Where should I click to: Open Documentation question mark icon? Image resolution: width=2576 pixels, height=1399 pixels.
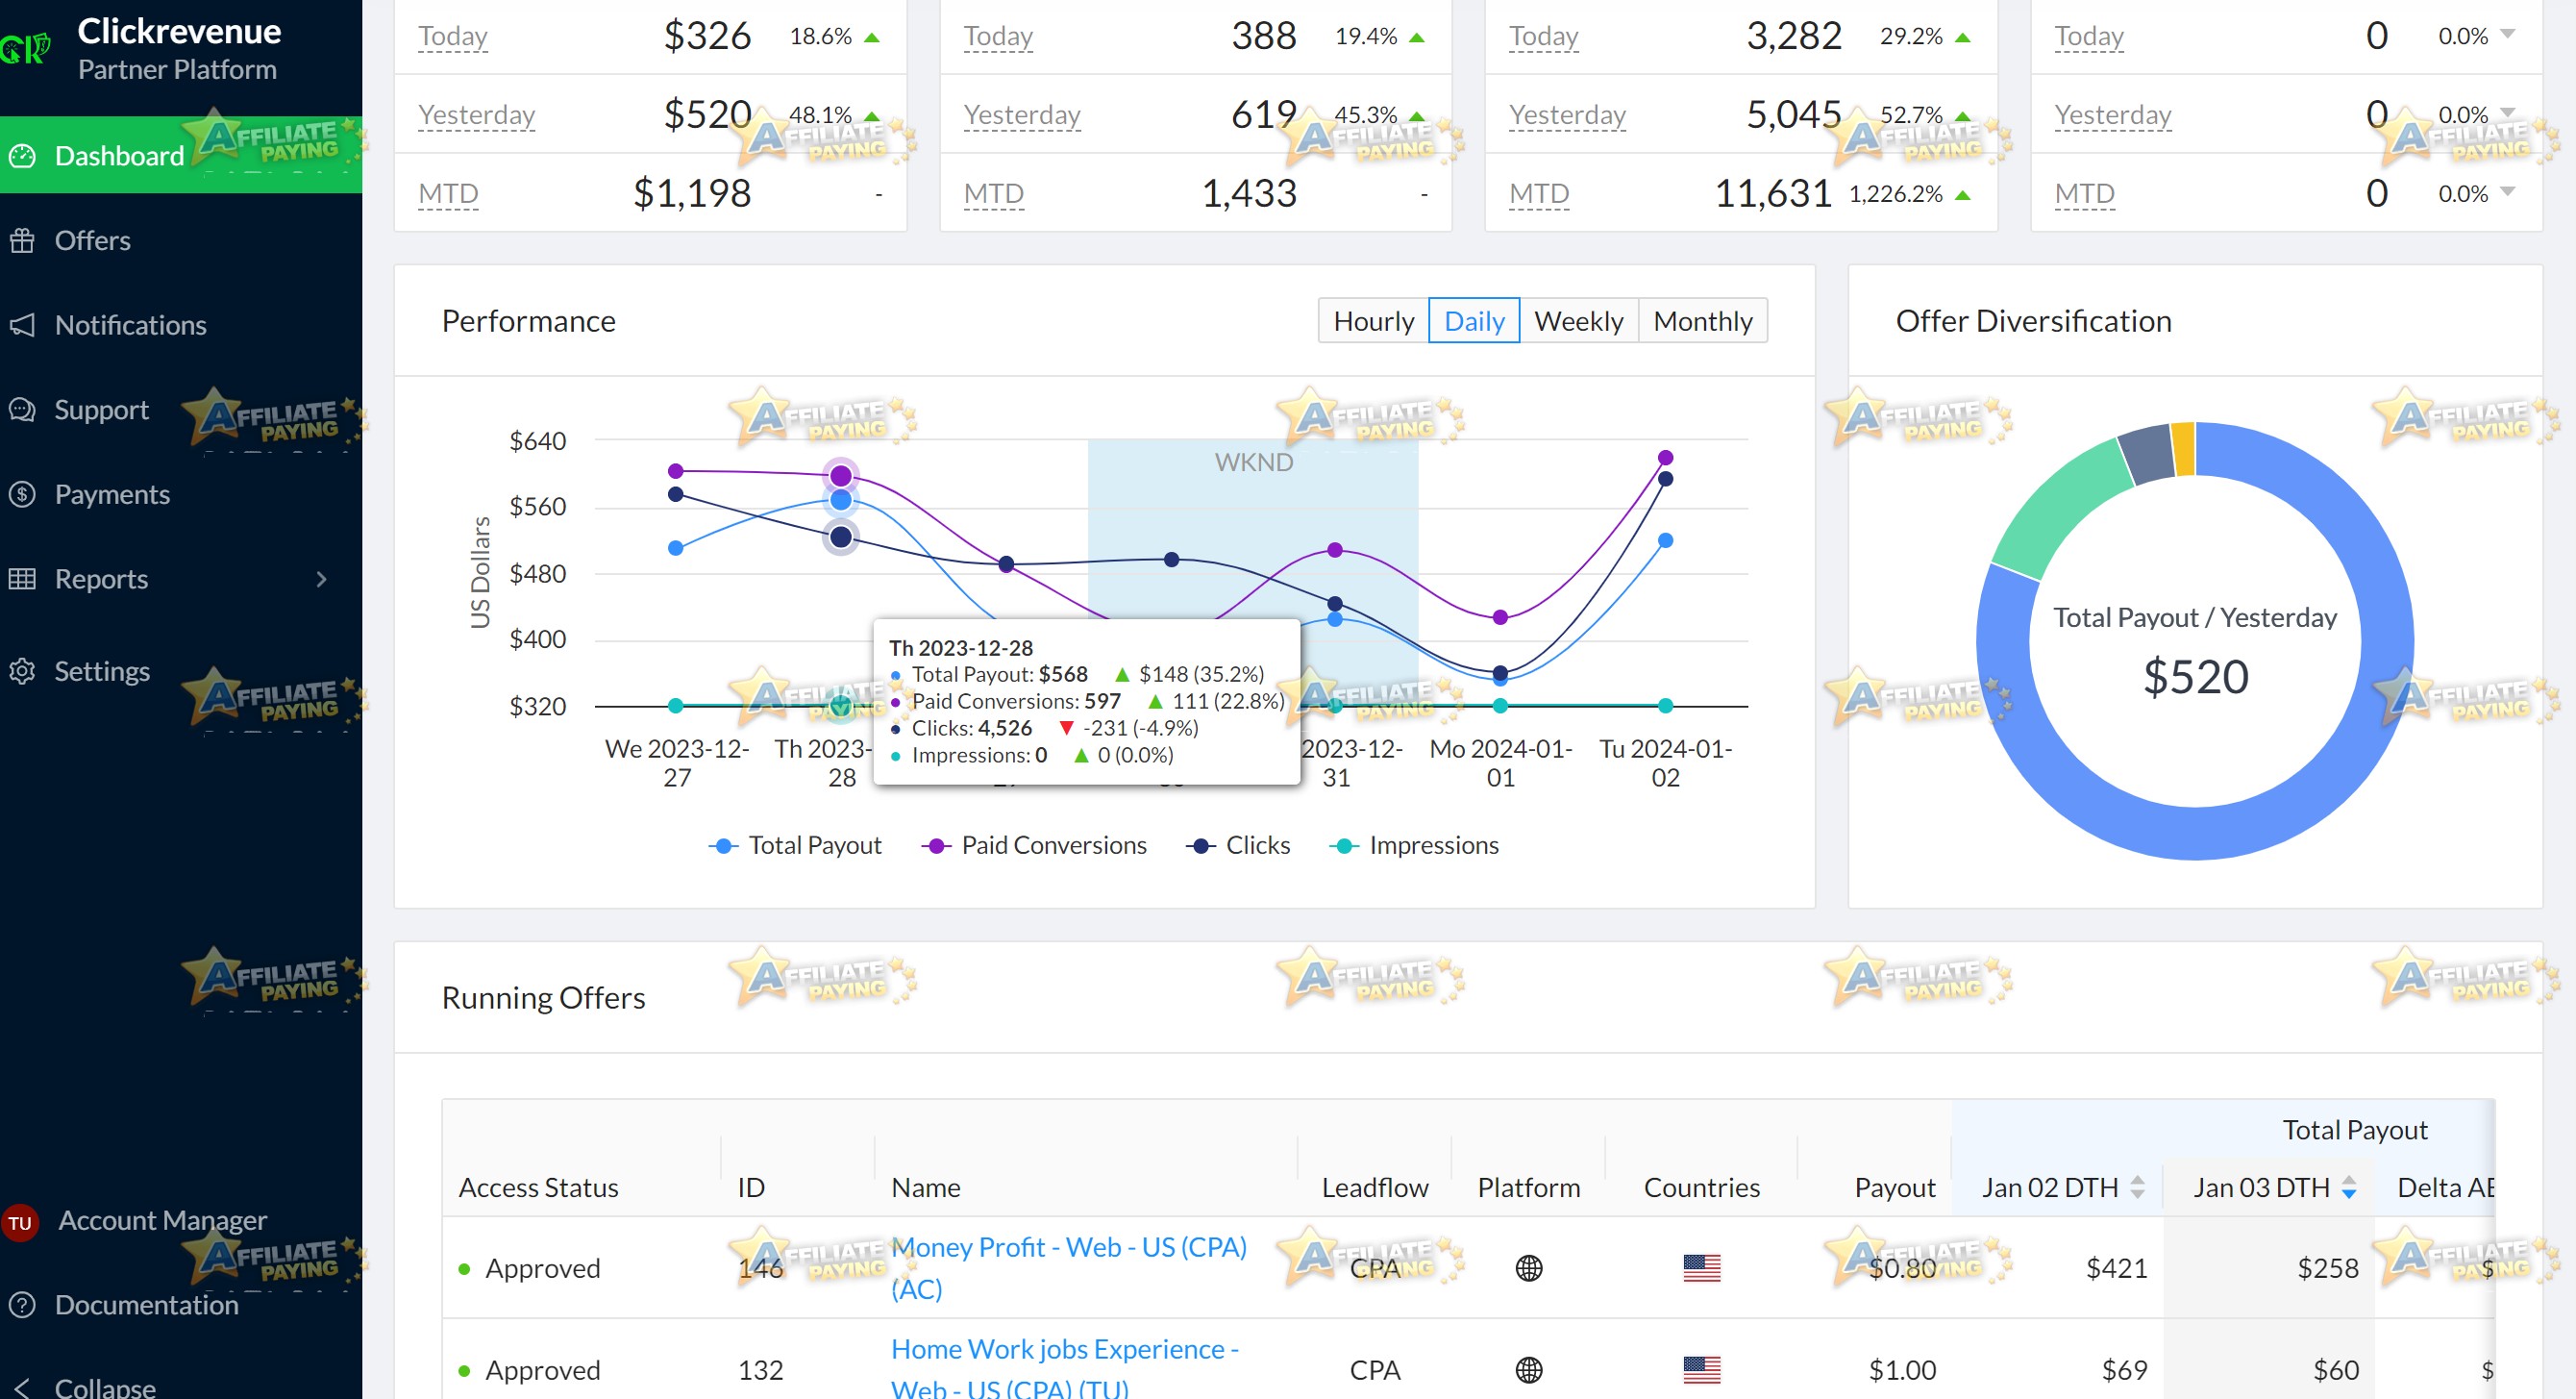[22, 1305]
